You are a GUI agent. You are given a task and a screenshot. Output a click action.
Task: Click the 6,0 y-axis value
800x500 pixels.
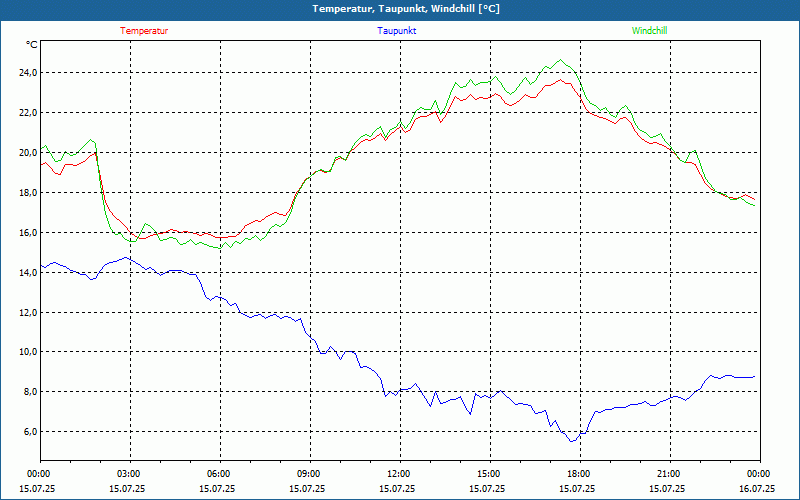[31, 432]
